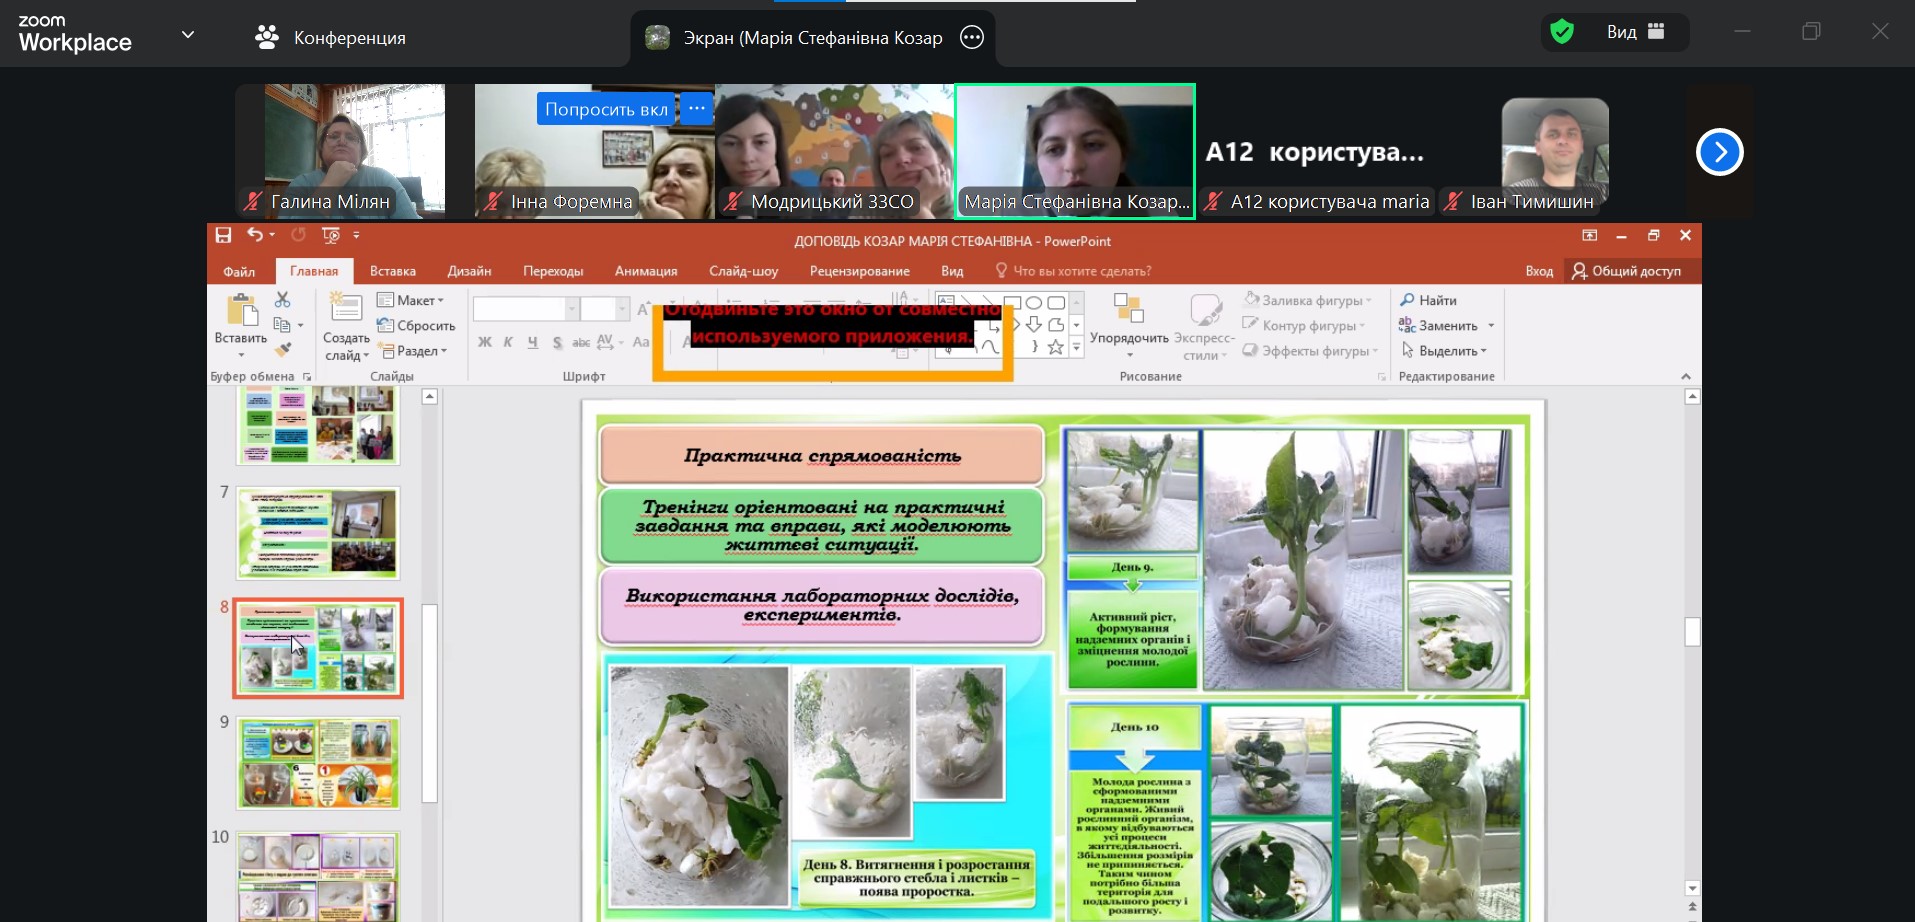
Task: Expand the Раздел section dropdown
Action: click(x=413, y=351)
